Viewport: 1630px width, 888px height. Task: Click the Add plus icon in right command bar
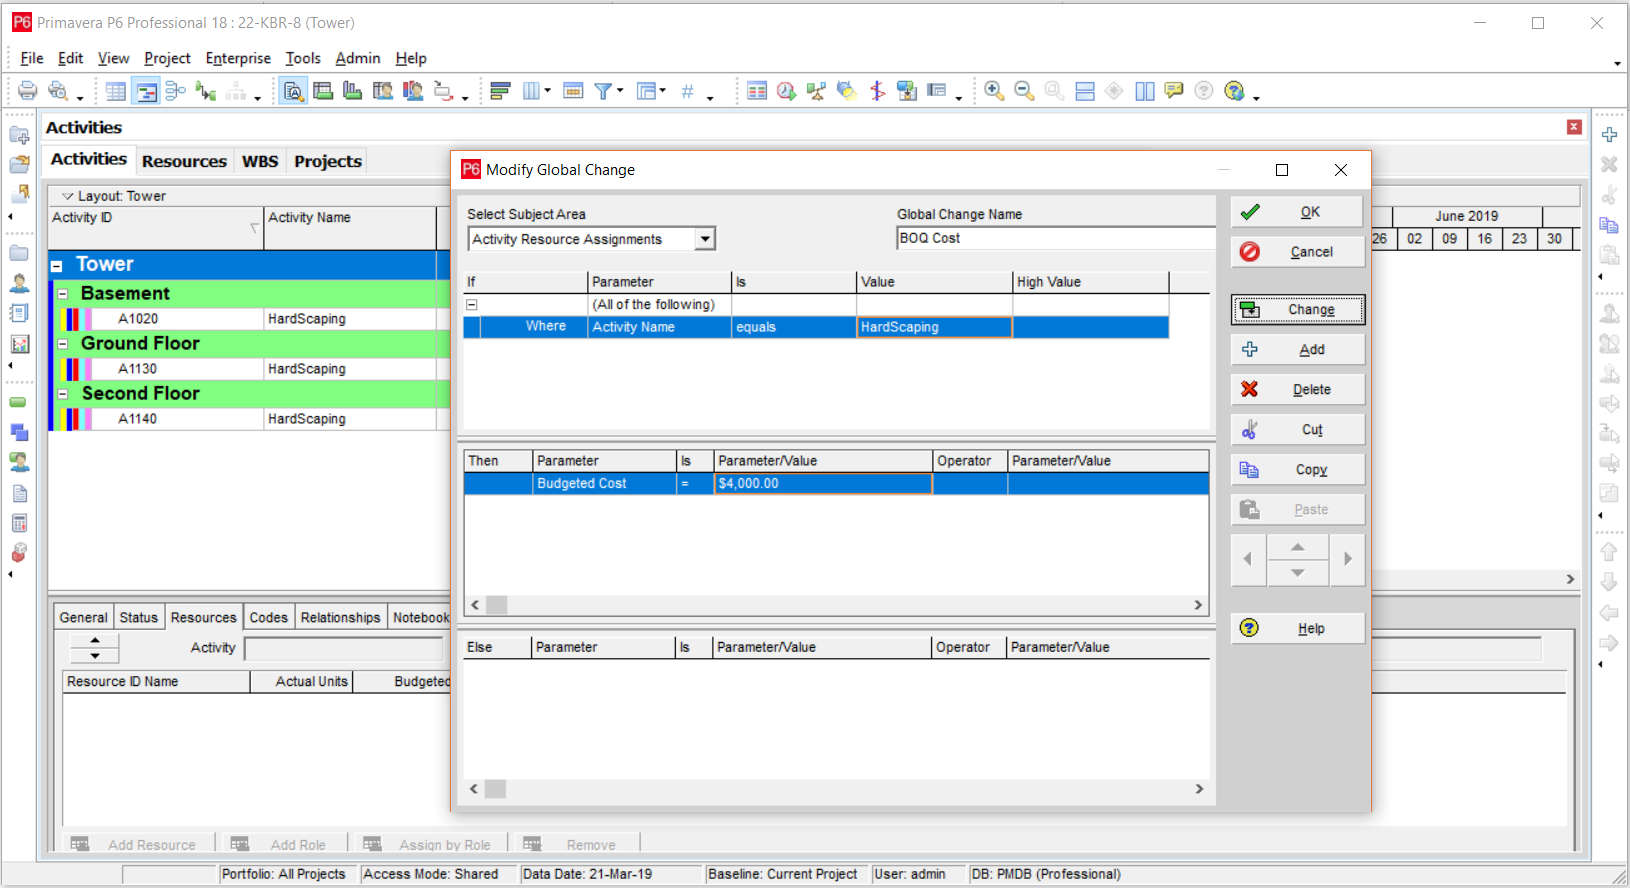tap(1609, 134)
